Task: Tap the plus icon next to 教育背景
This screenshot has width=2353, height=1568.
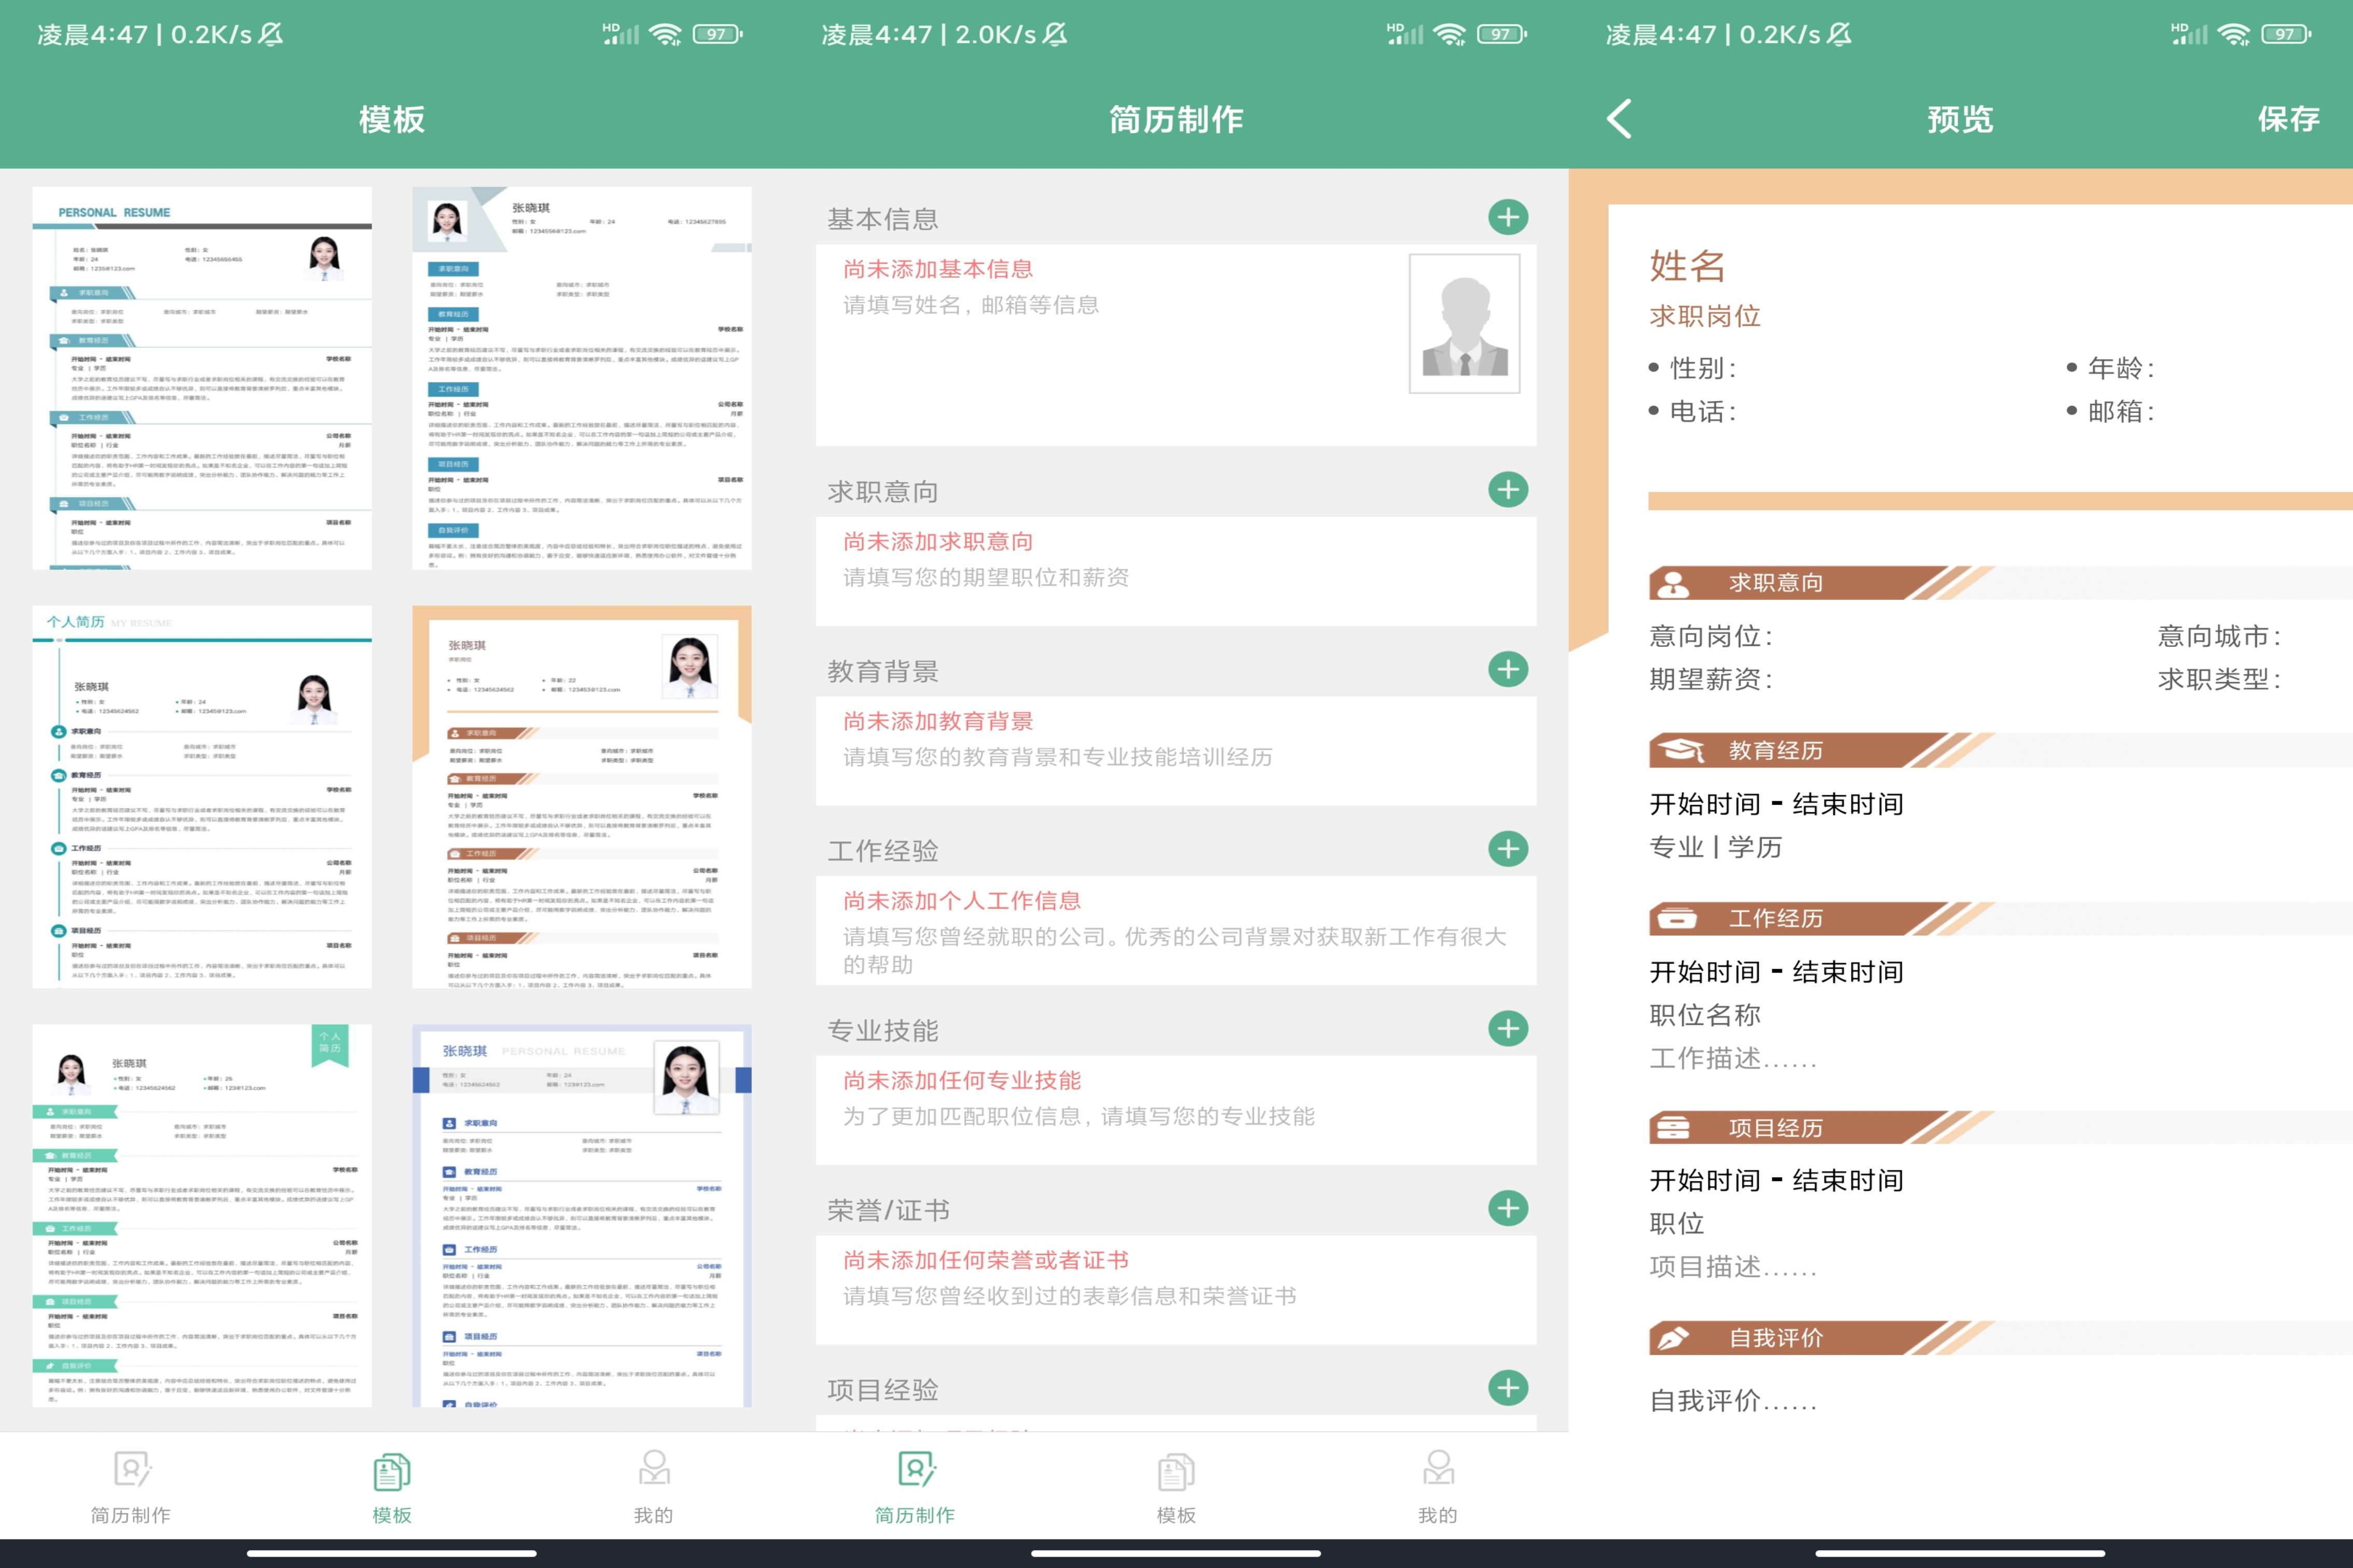Action: click(x=1507, y=669)
